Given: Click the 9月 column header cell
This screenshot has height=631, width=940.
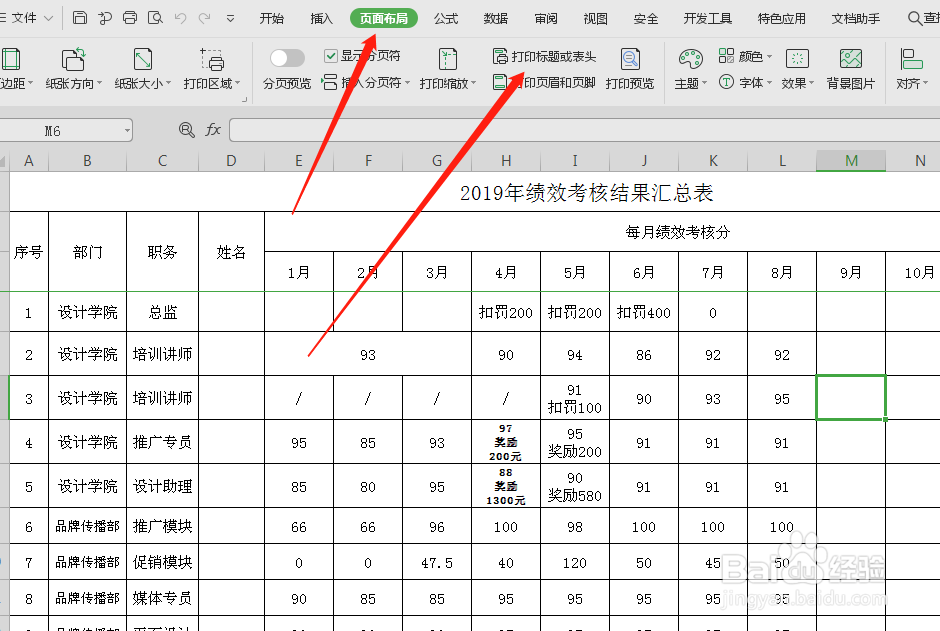Looking at the screenshot, I should (851, 273).
